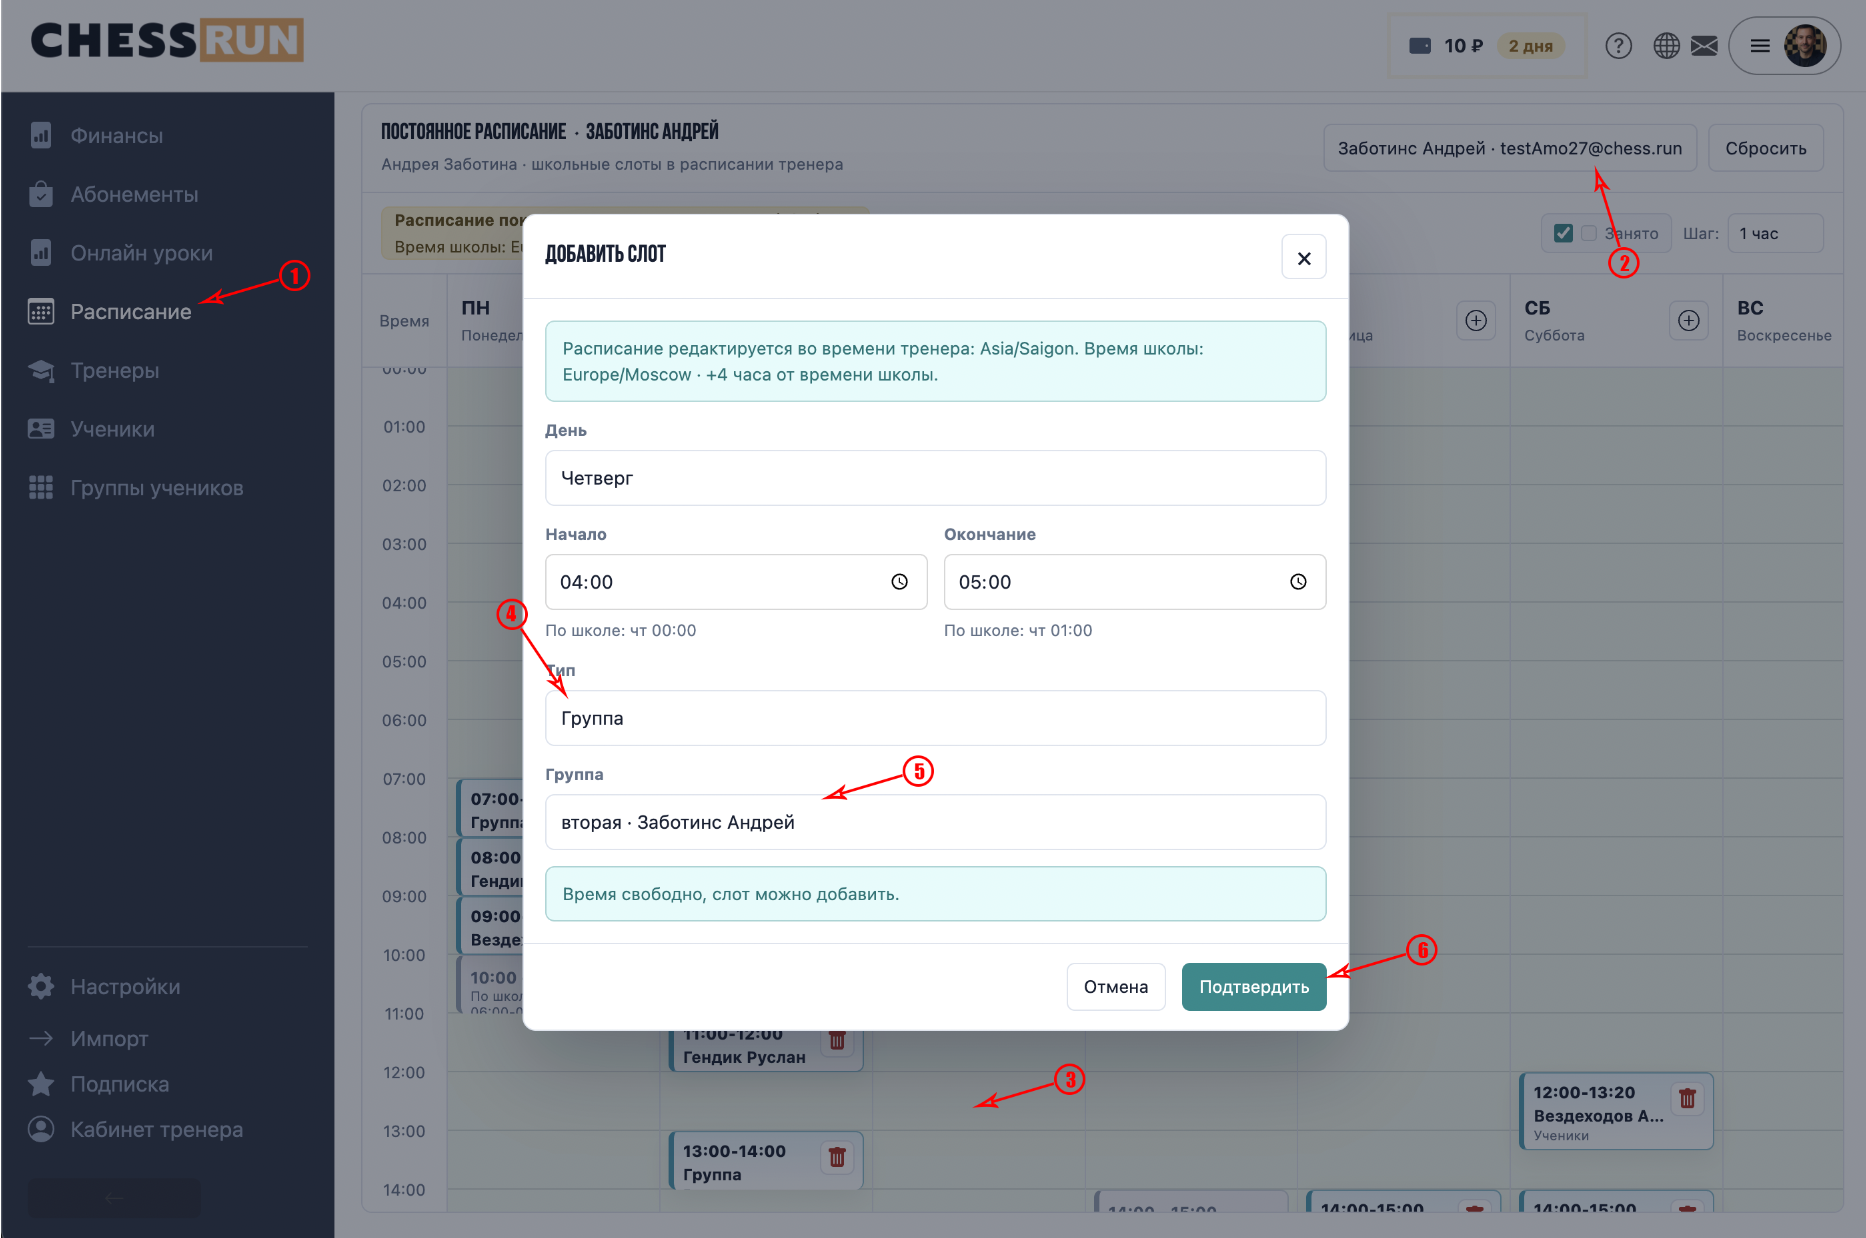Confirm with the Подтвердить button
Image resolution: width=1866 pixels, height=1238 pixels.
pyautogui.click(x=1254, y=987)
